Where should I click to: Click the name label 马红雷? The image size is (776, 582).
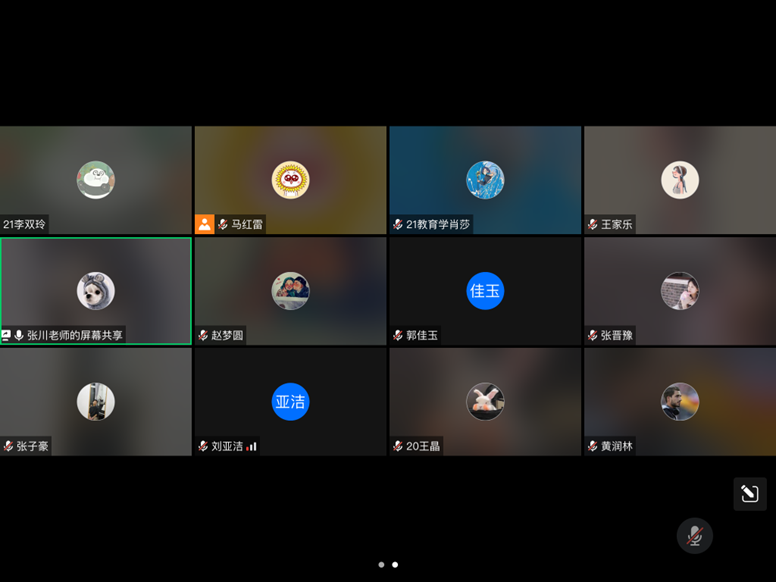(247, 225)
